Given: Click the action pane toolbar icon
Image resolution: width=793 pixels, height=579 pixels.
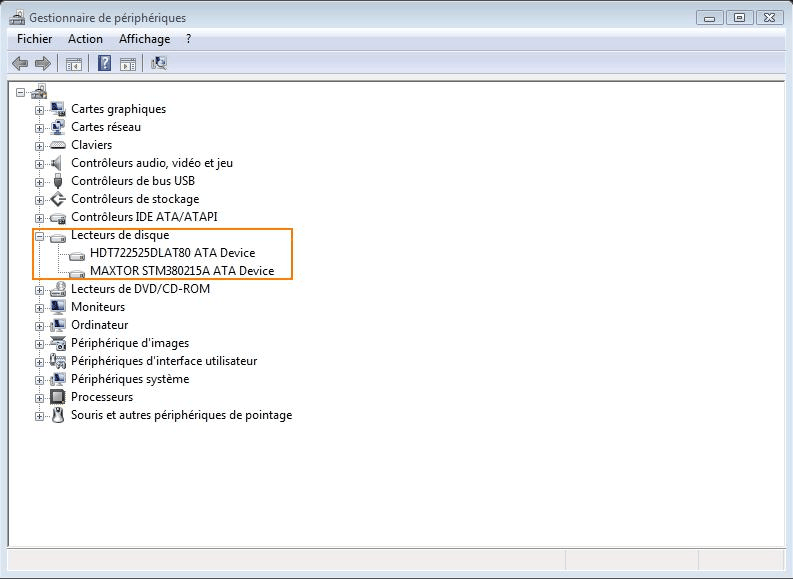Looking at the screenshot, I should (x=128, y=64).
